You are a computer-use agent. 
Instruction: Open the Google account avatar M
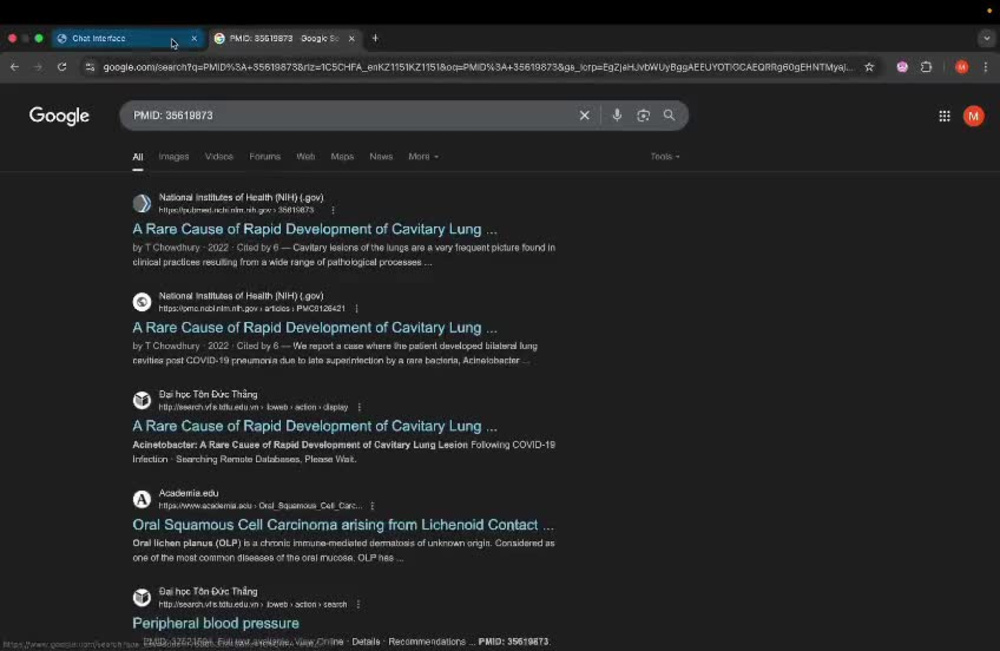(x=973, y=116)
